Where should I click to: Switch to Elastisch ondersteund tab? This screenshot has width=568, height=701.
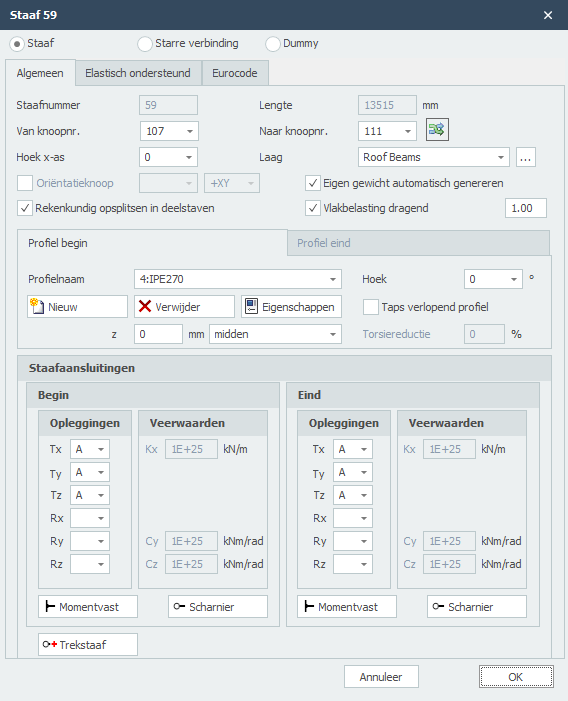coord(138,73)
